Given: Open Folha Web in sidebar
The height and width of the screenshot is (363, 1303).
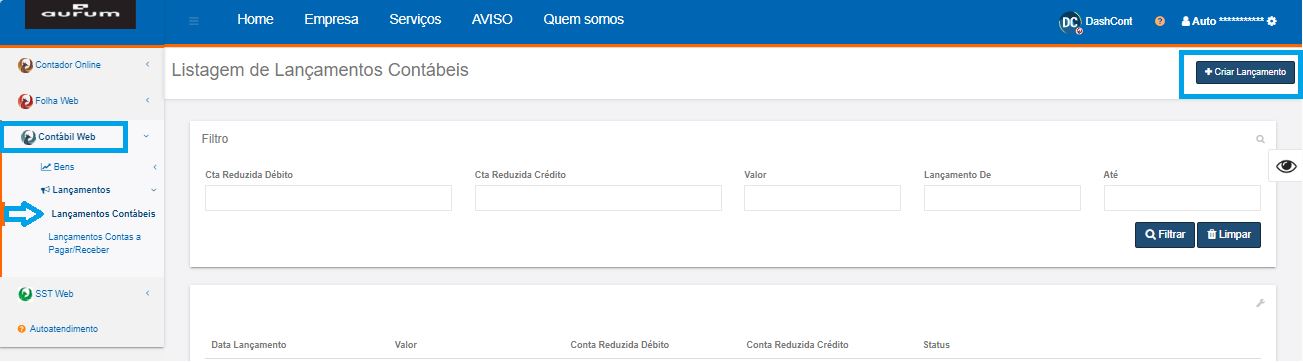Looking at the screenshot, I should pyautogui.click(x=56, y=101).
